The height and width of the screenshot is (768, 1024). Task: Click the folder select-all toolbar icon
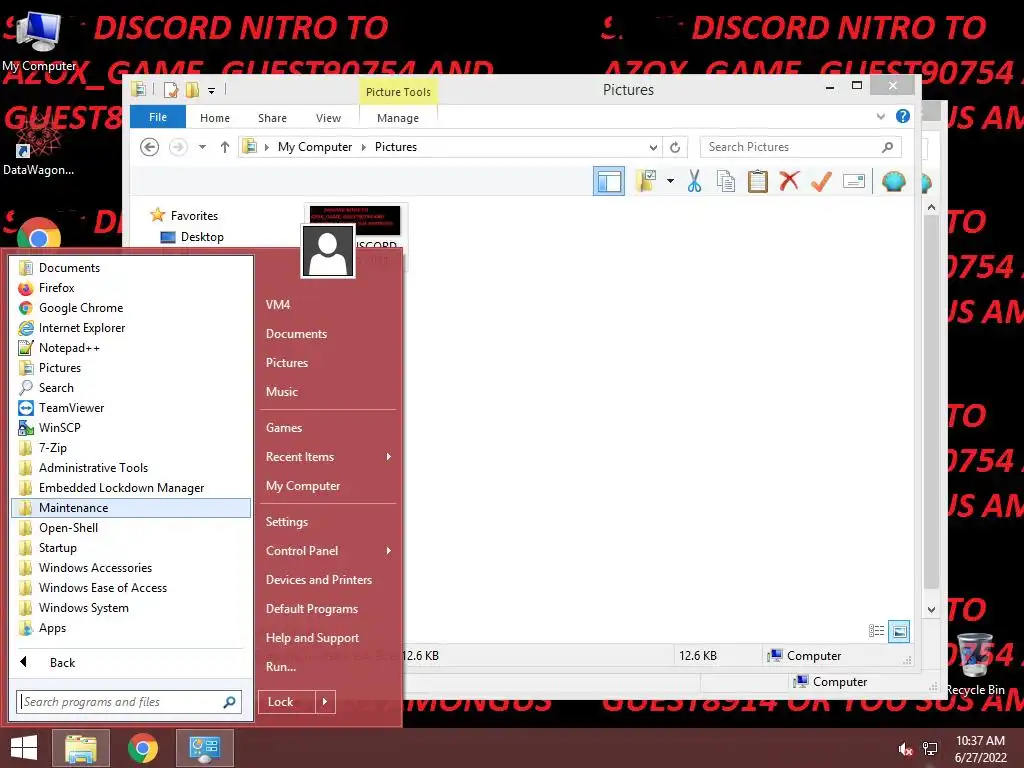click(647, 181)
